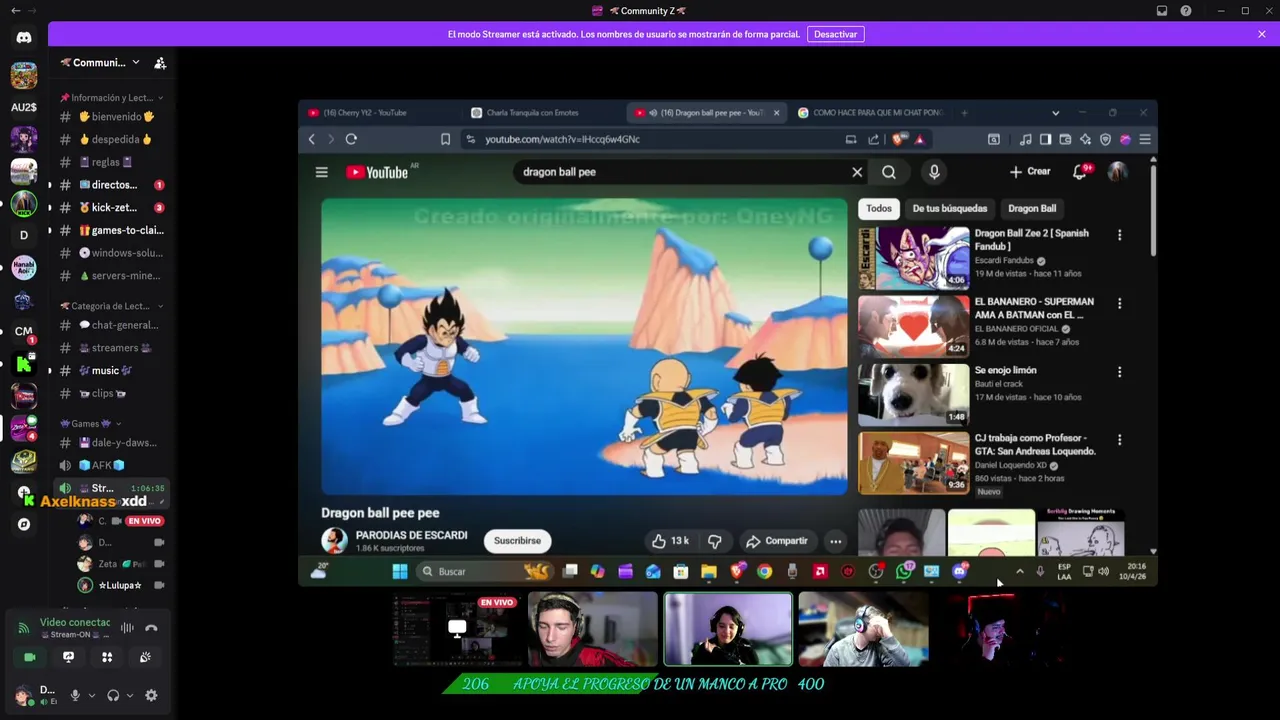Viewport: 1280px width, 720px height.
Task: Options menu for Dragon Ball Zee 2 suggestion
Action: click(x=1119, y=235)
